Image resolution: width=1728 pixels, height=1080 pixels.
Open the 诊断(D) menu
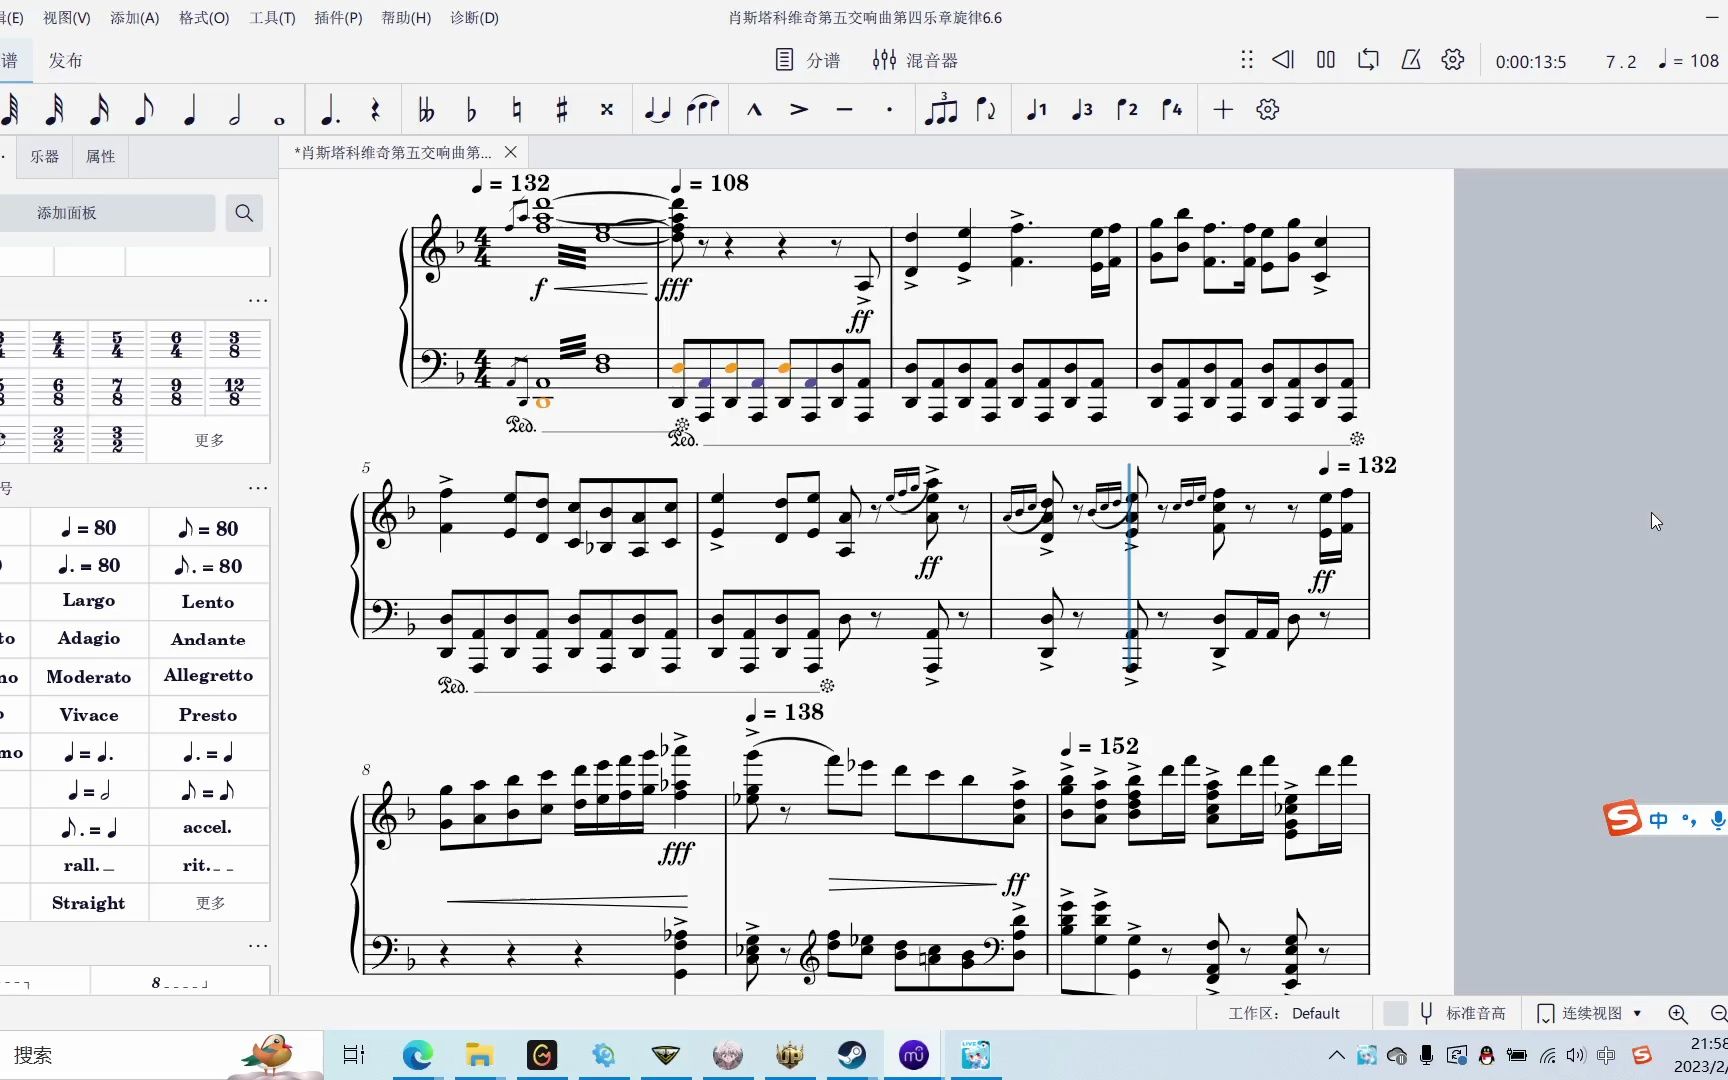click(x=474, y=18)
